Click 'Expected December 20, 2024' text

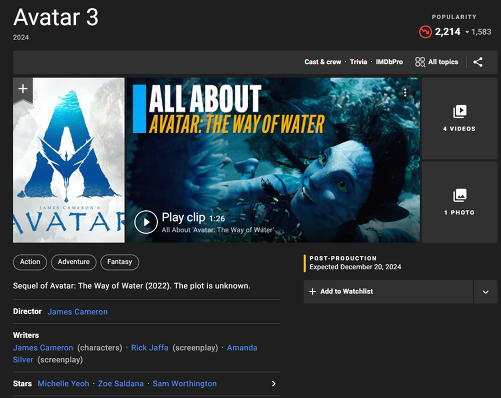(355, 267)
